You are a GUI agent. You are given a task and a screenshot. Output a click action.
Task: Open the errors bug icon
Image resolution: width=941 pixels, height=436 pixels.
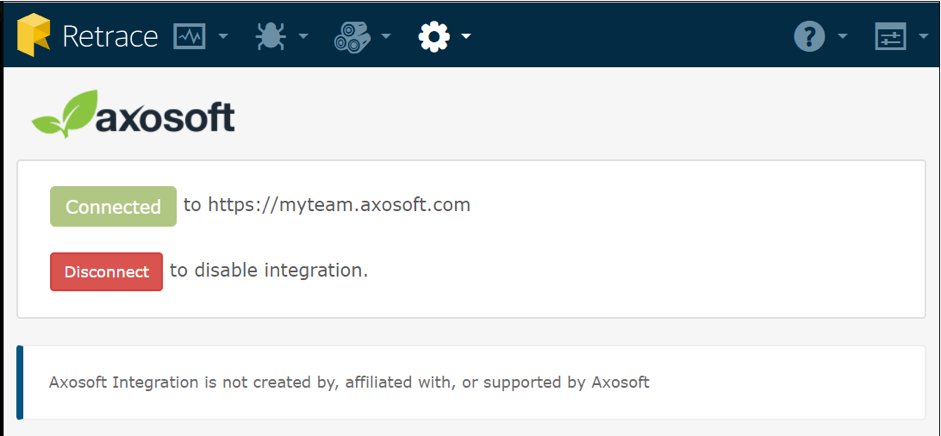pos(271,37)
